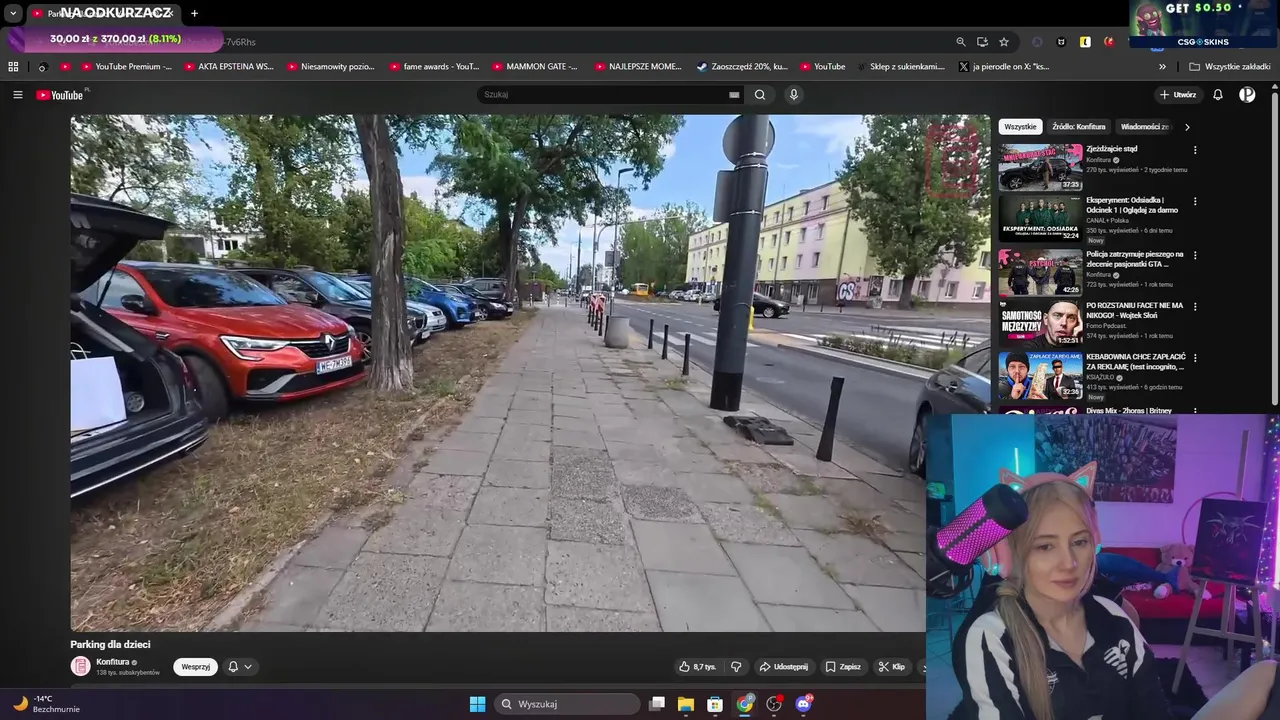Dislike the video with thumbs-down
The height and width of the screenshot is (720, 1280).
pyautogui.click(x=736, y=667)
